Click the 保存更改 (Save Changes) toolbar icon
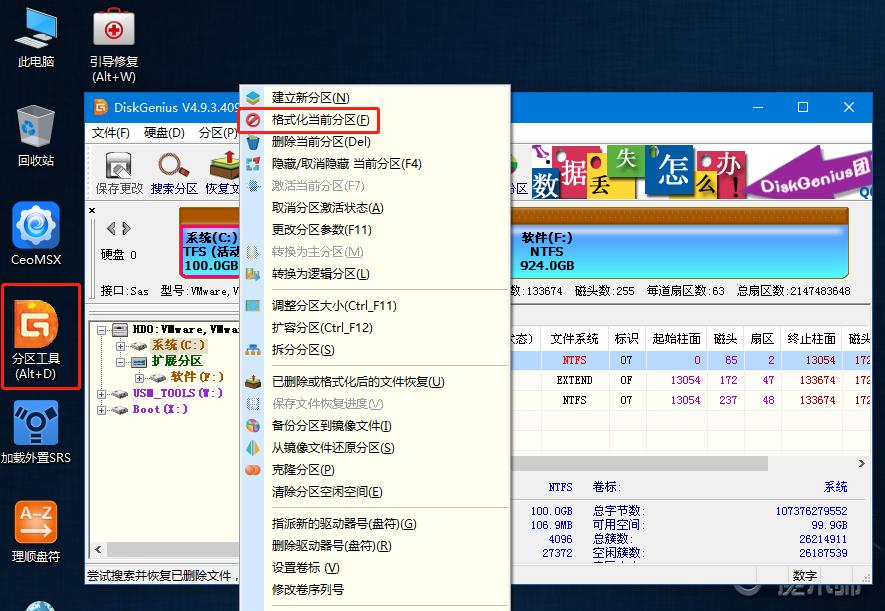Viewport: 885px width, 611px height. (x=120, y=172)
